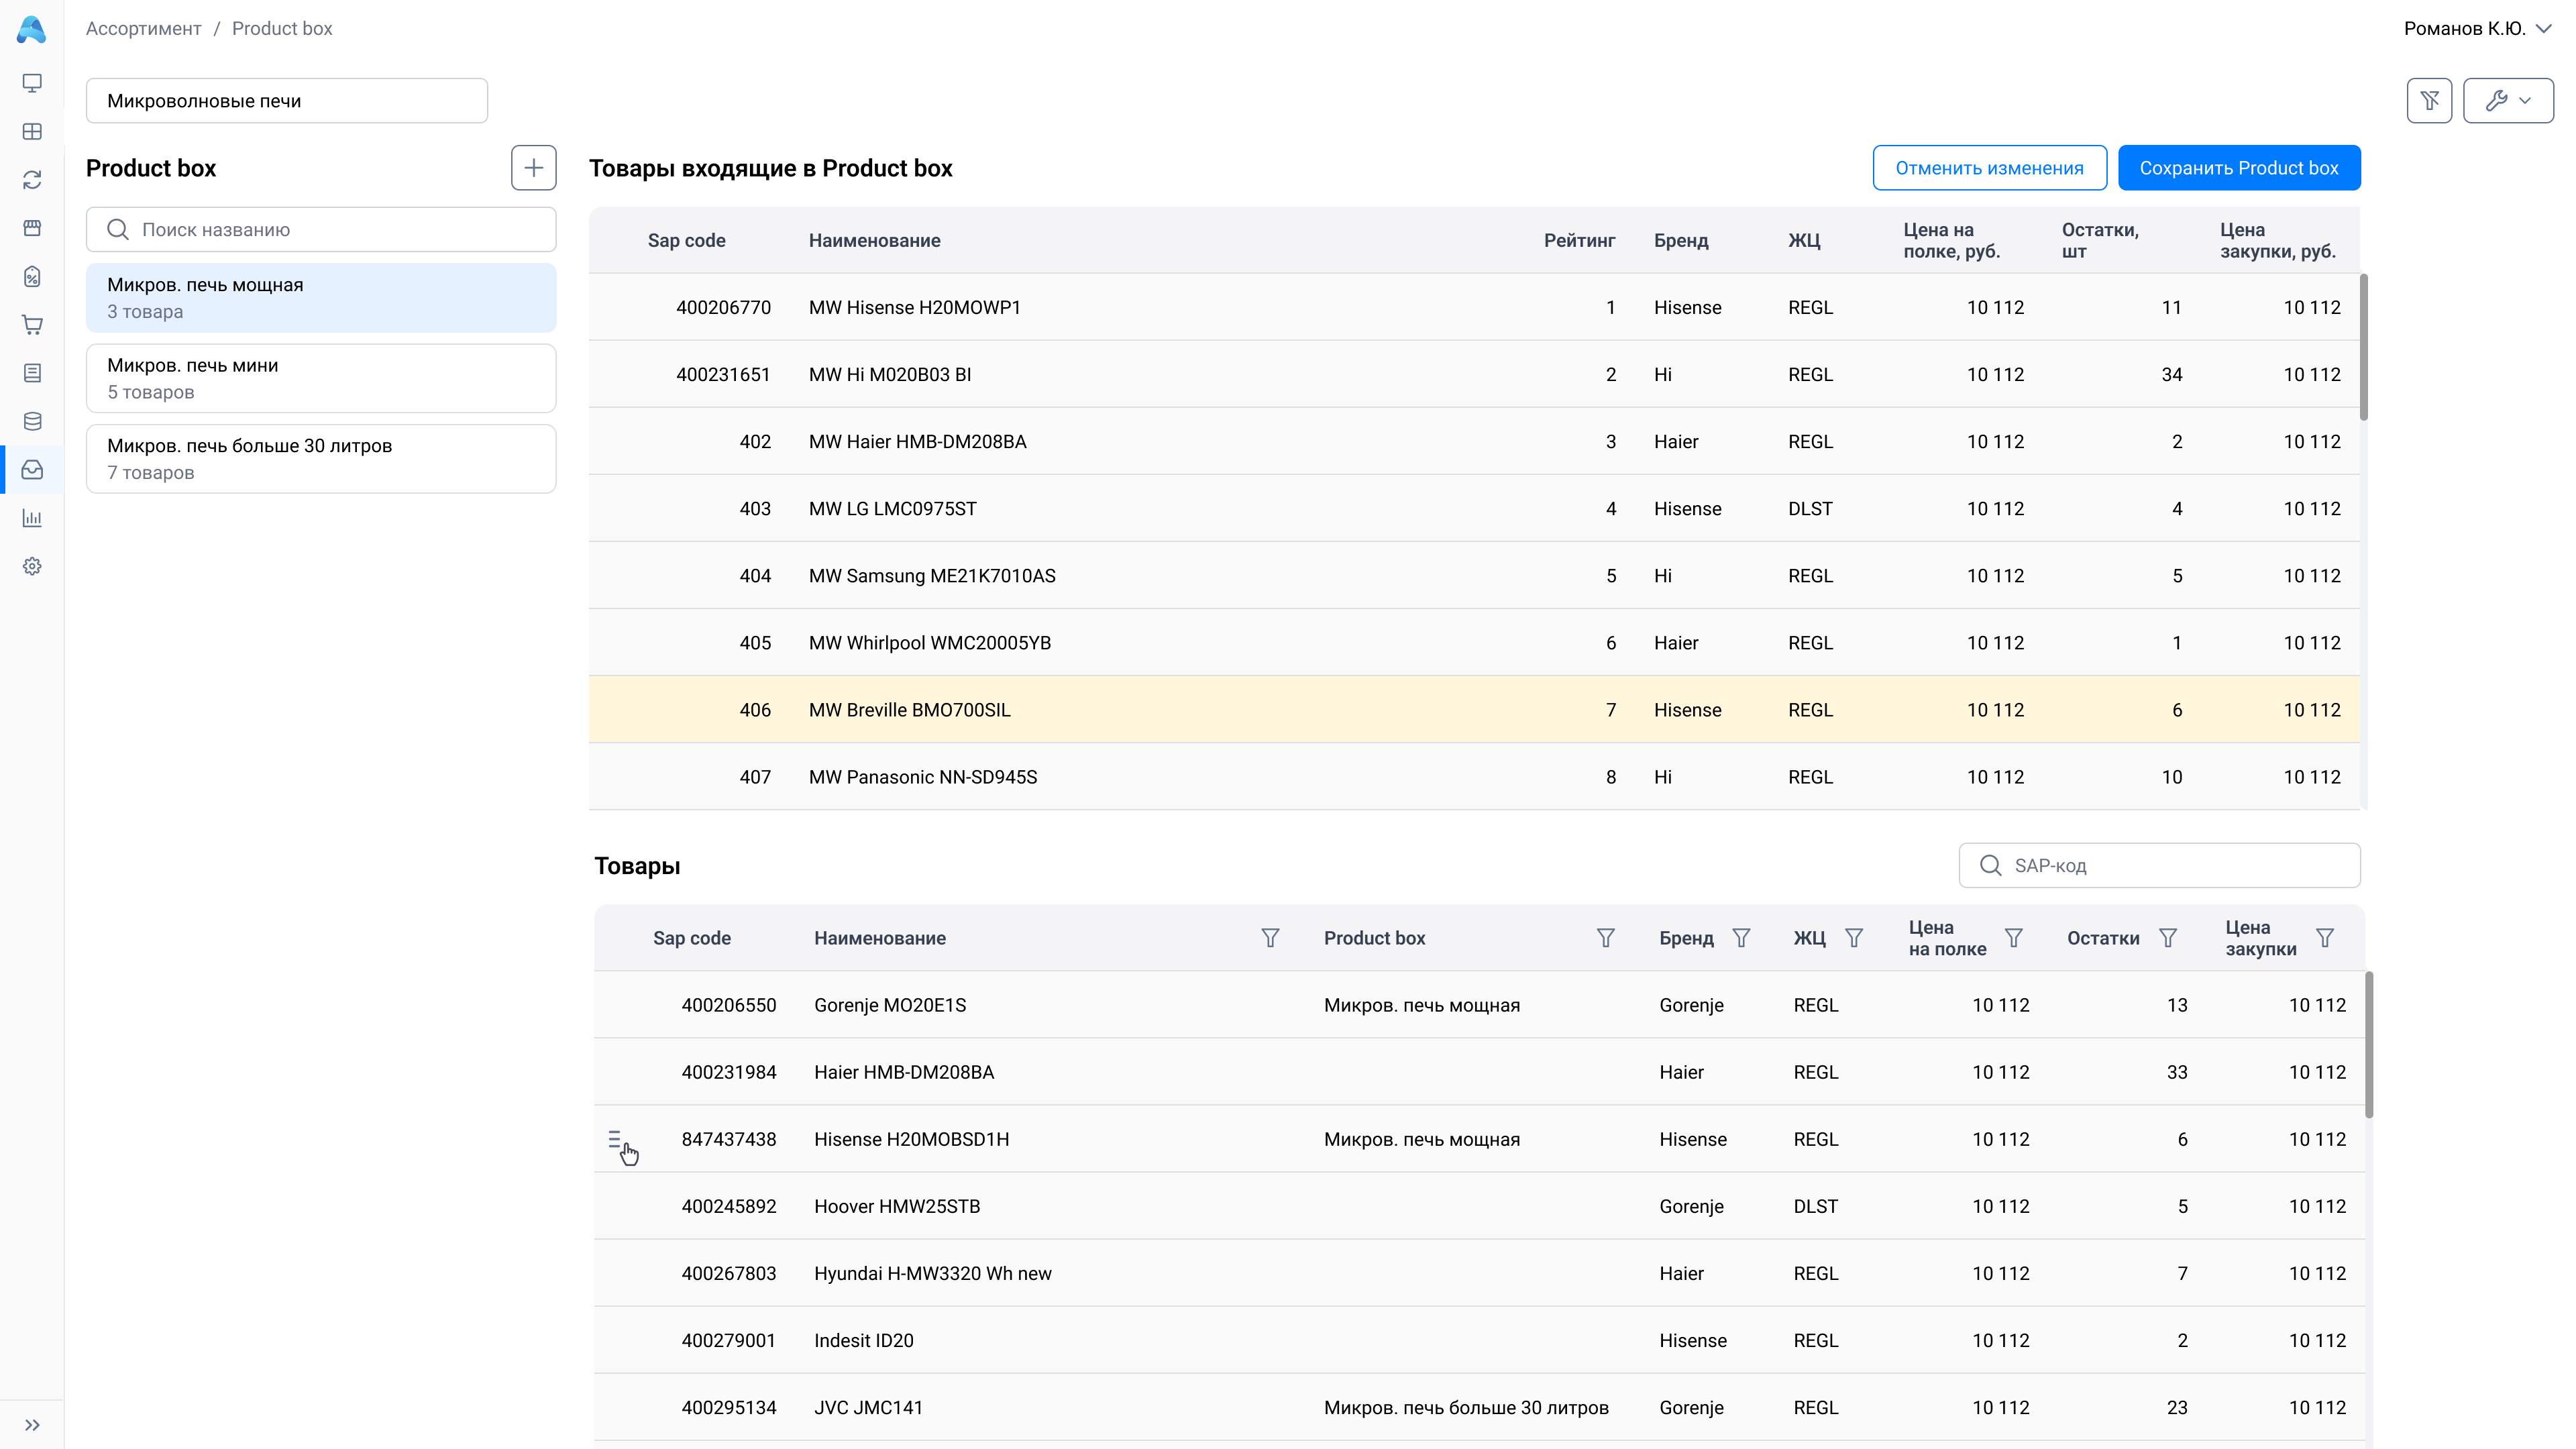Image resolution: width=2576 pixels, height=1449 pixels.
Task: Filter the Цена на полке column
Action: click(2014, 938)
